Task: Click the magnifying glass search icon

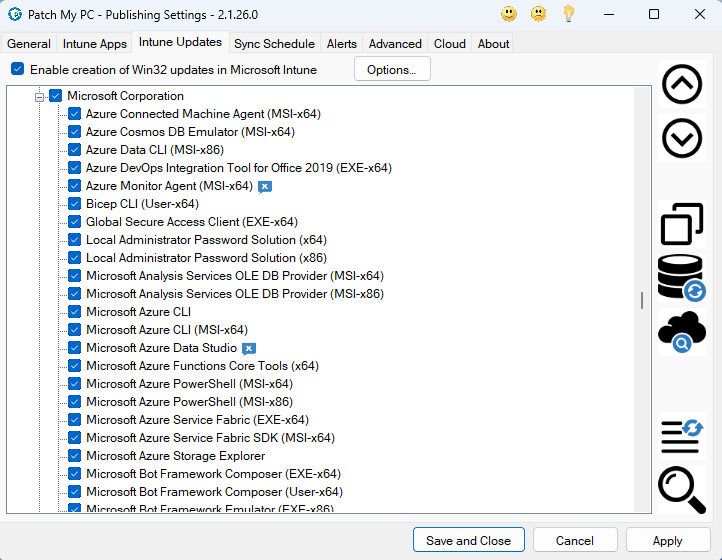Action: (681, 490)
